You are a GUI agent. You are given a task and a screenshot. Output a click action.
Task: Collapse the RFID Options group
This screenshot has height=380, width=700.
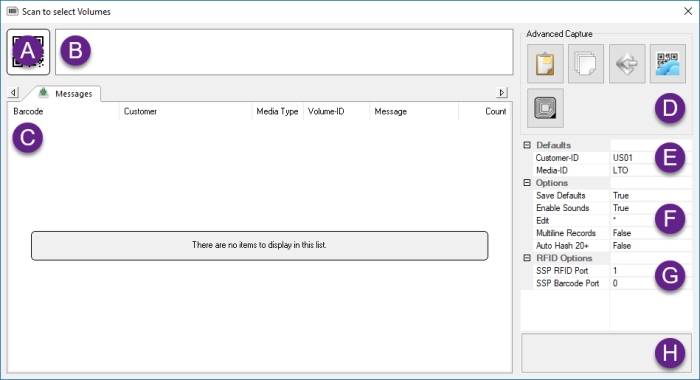pyautogui.click(x=527, y=258)
